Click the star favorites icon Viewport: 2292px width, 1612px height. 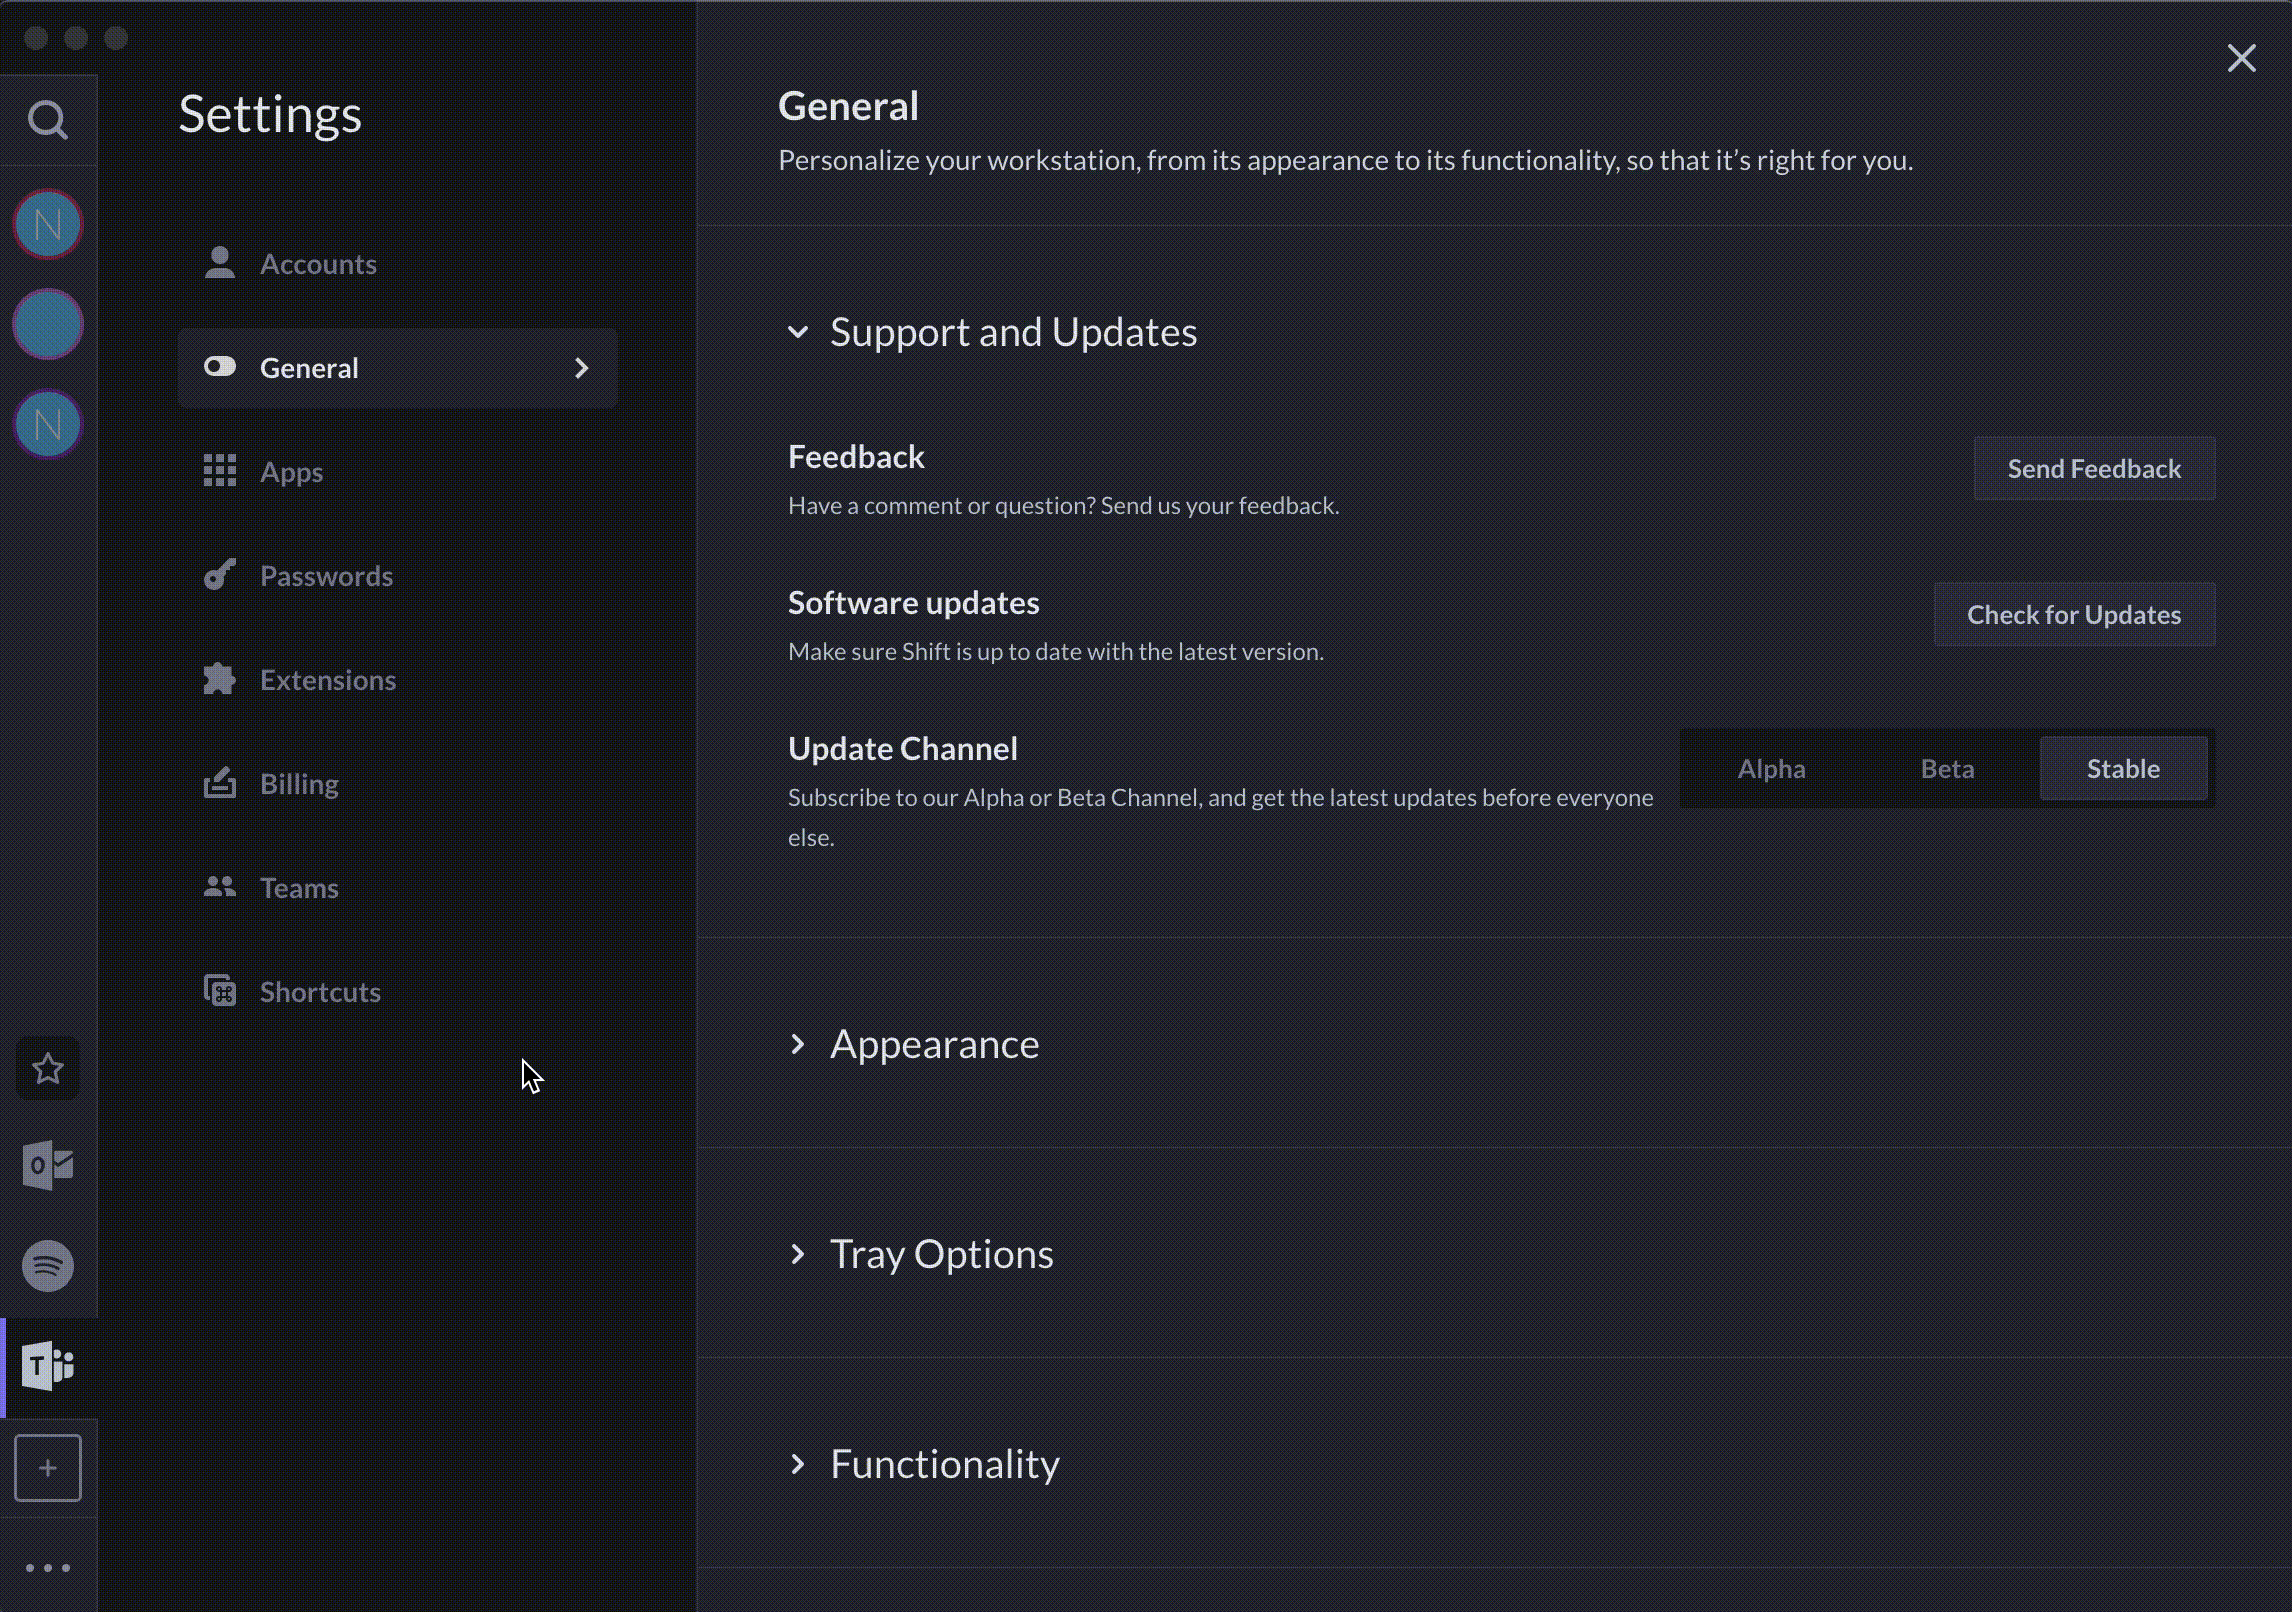tap(47, 1069)
